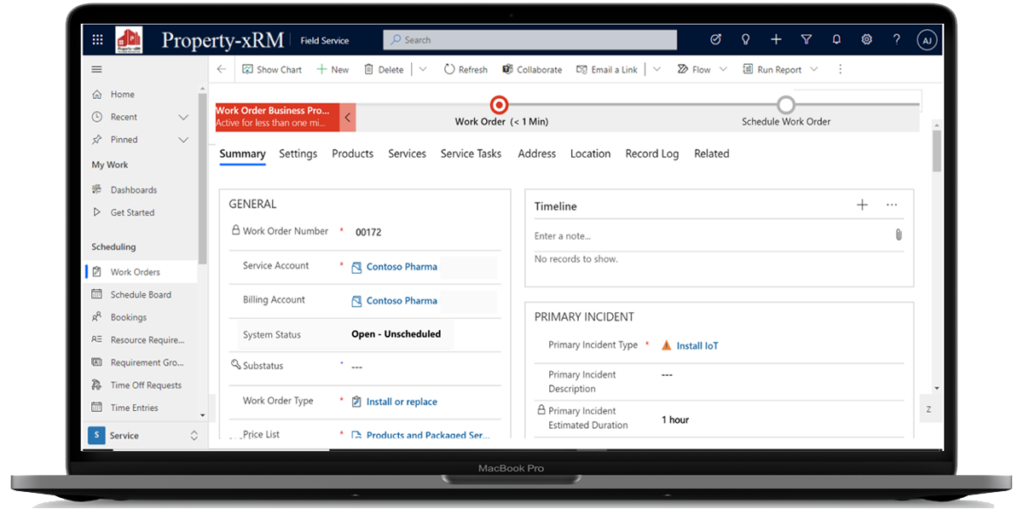The image size is (1024, 515).
Task: Click the Property-xRM logo icon
Action: click(x=129, y=40)
